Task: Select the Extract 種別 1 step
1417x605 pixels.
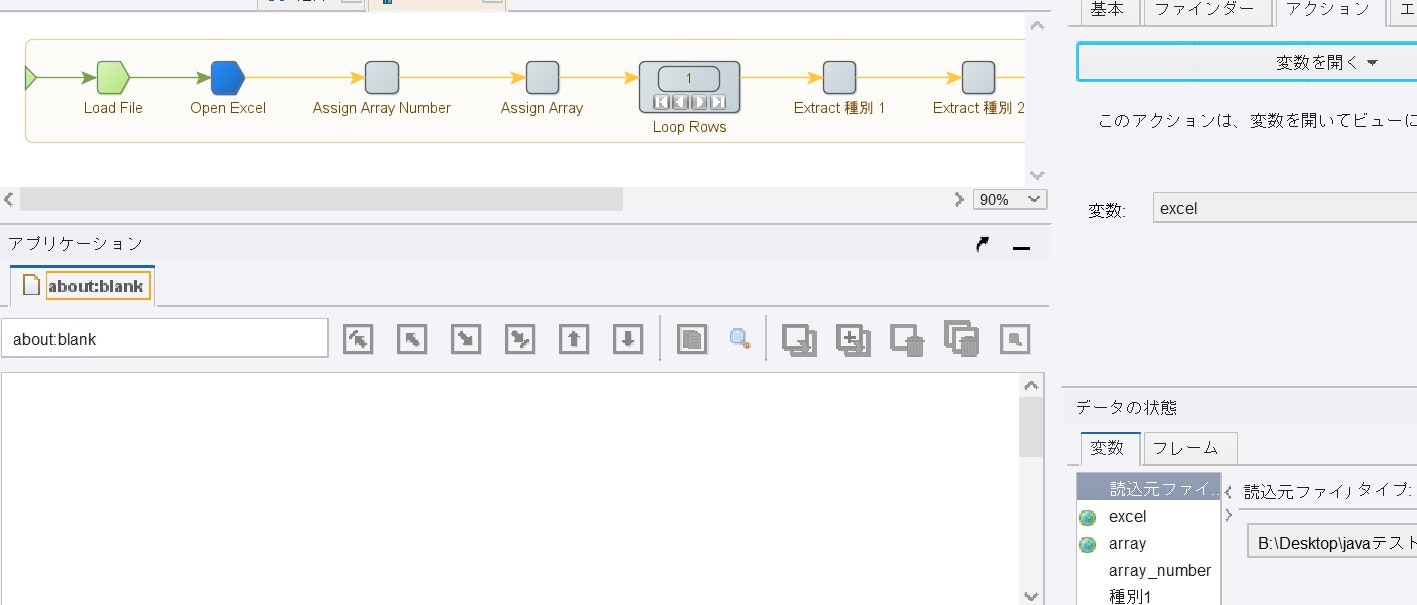Action: click(839, 77)
